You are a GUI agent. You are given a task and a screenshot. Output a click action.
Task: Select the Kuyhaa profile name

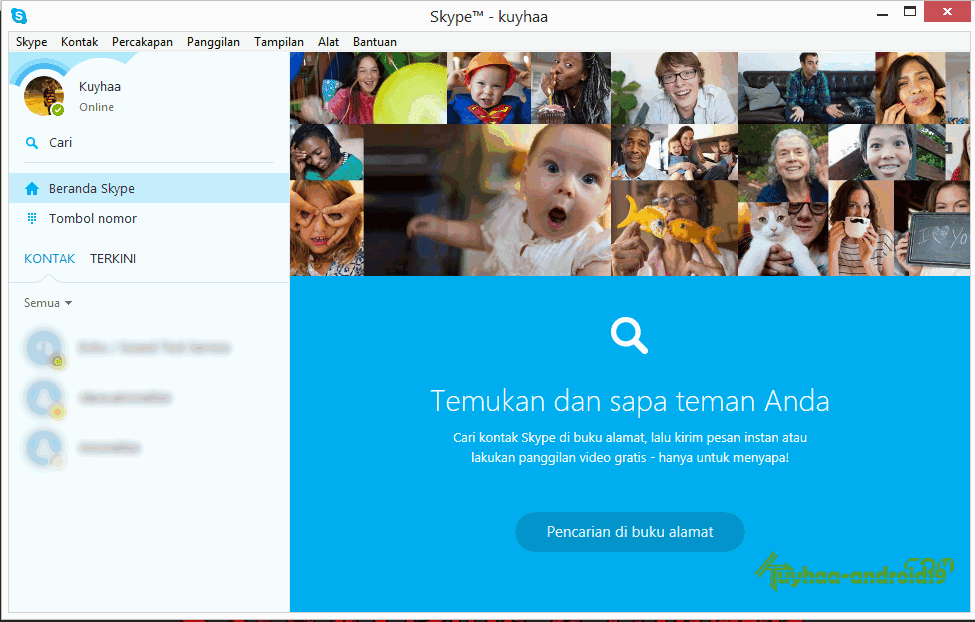coord(99,86)
